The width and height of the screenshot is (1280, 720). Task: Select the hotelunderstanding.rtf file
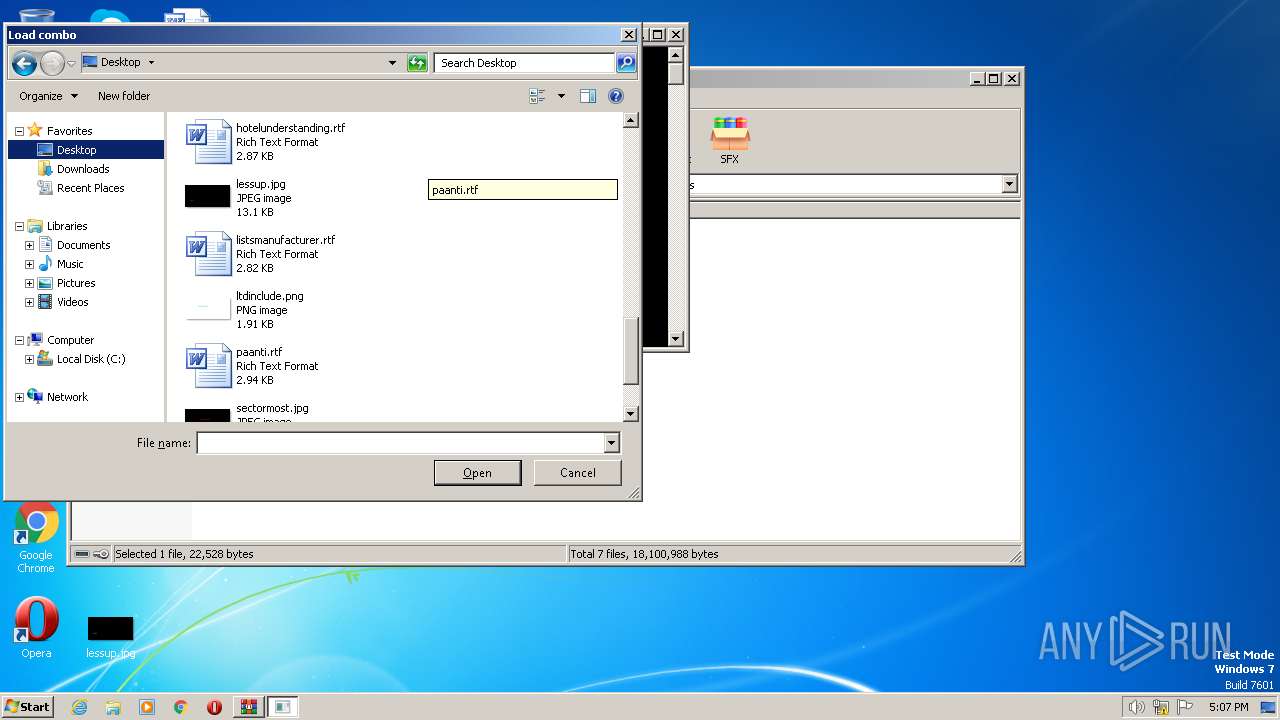click(x=290, y=142)
